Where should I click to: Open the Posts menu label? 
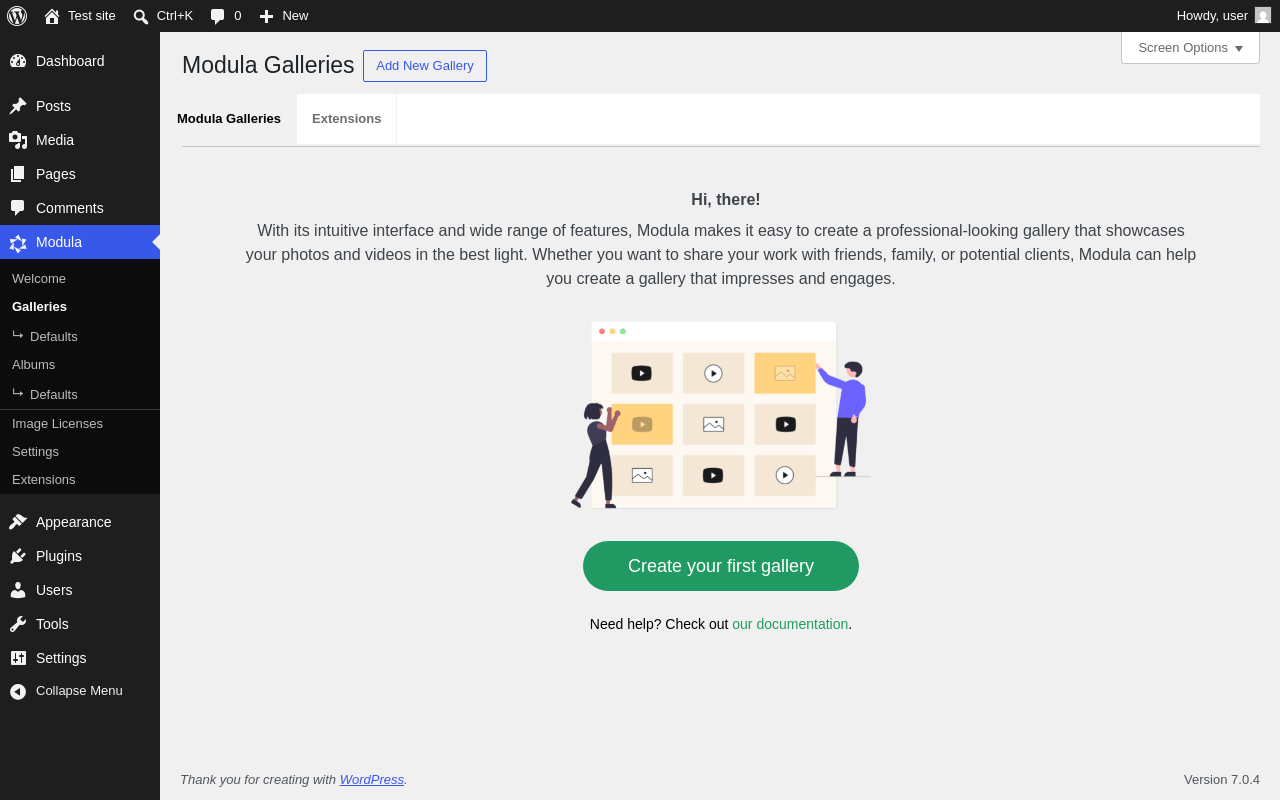point(53,106)
